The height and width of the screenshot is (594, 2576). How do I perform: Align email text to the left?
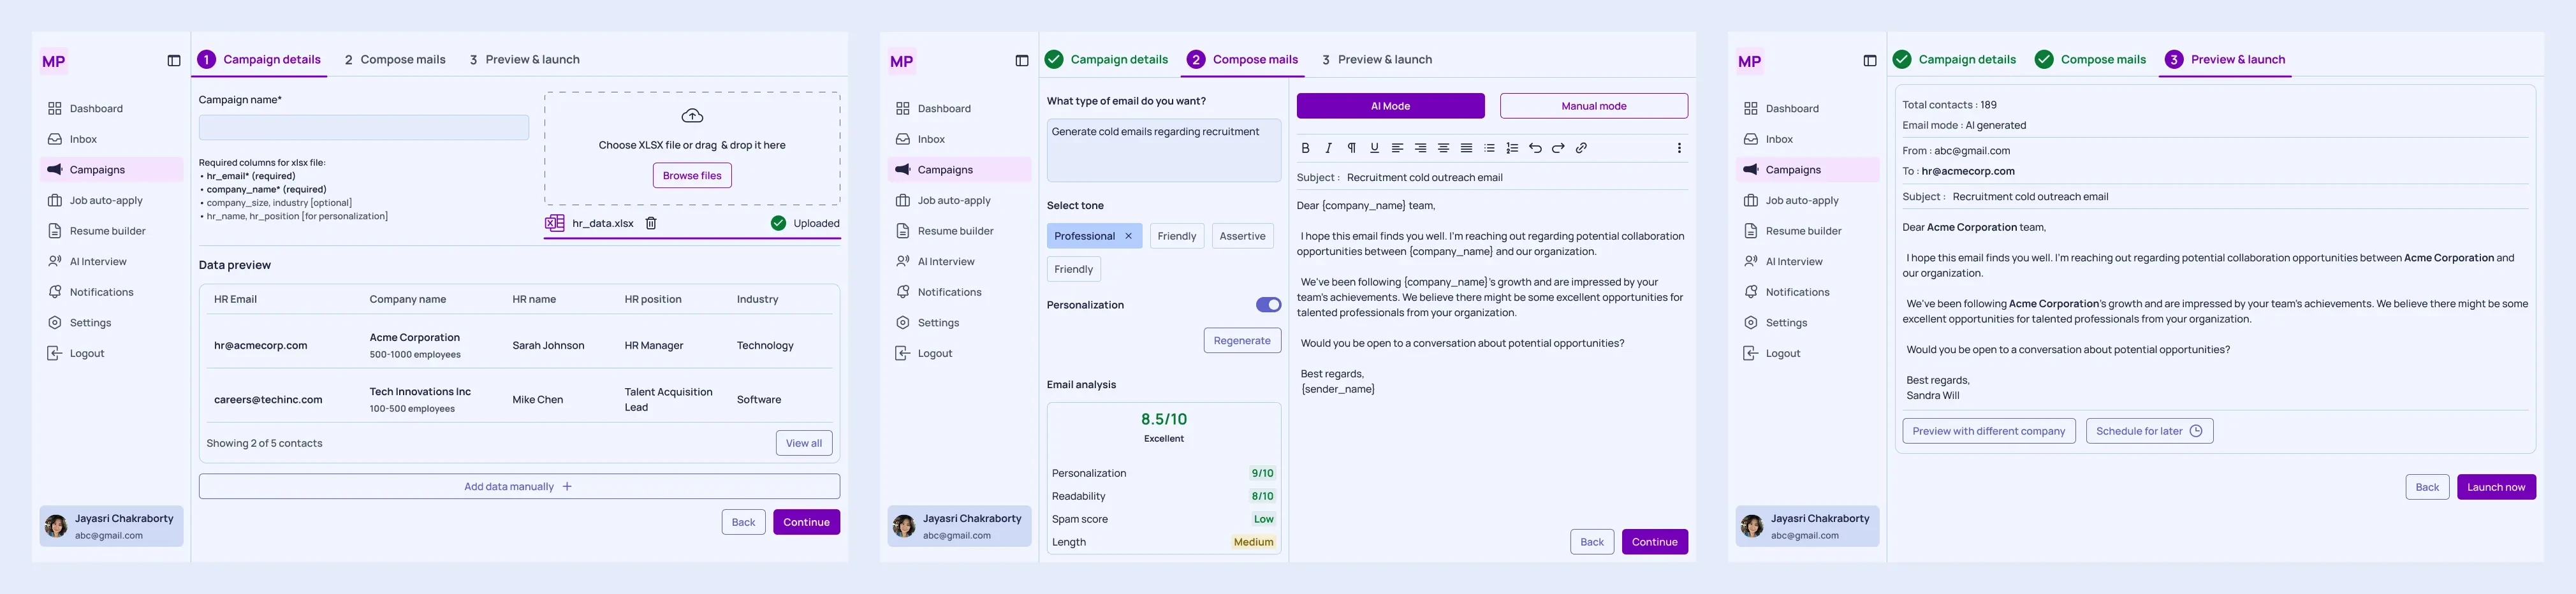click(x=1397, y=148)
